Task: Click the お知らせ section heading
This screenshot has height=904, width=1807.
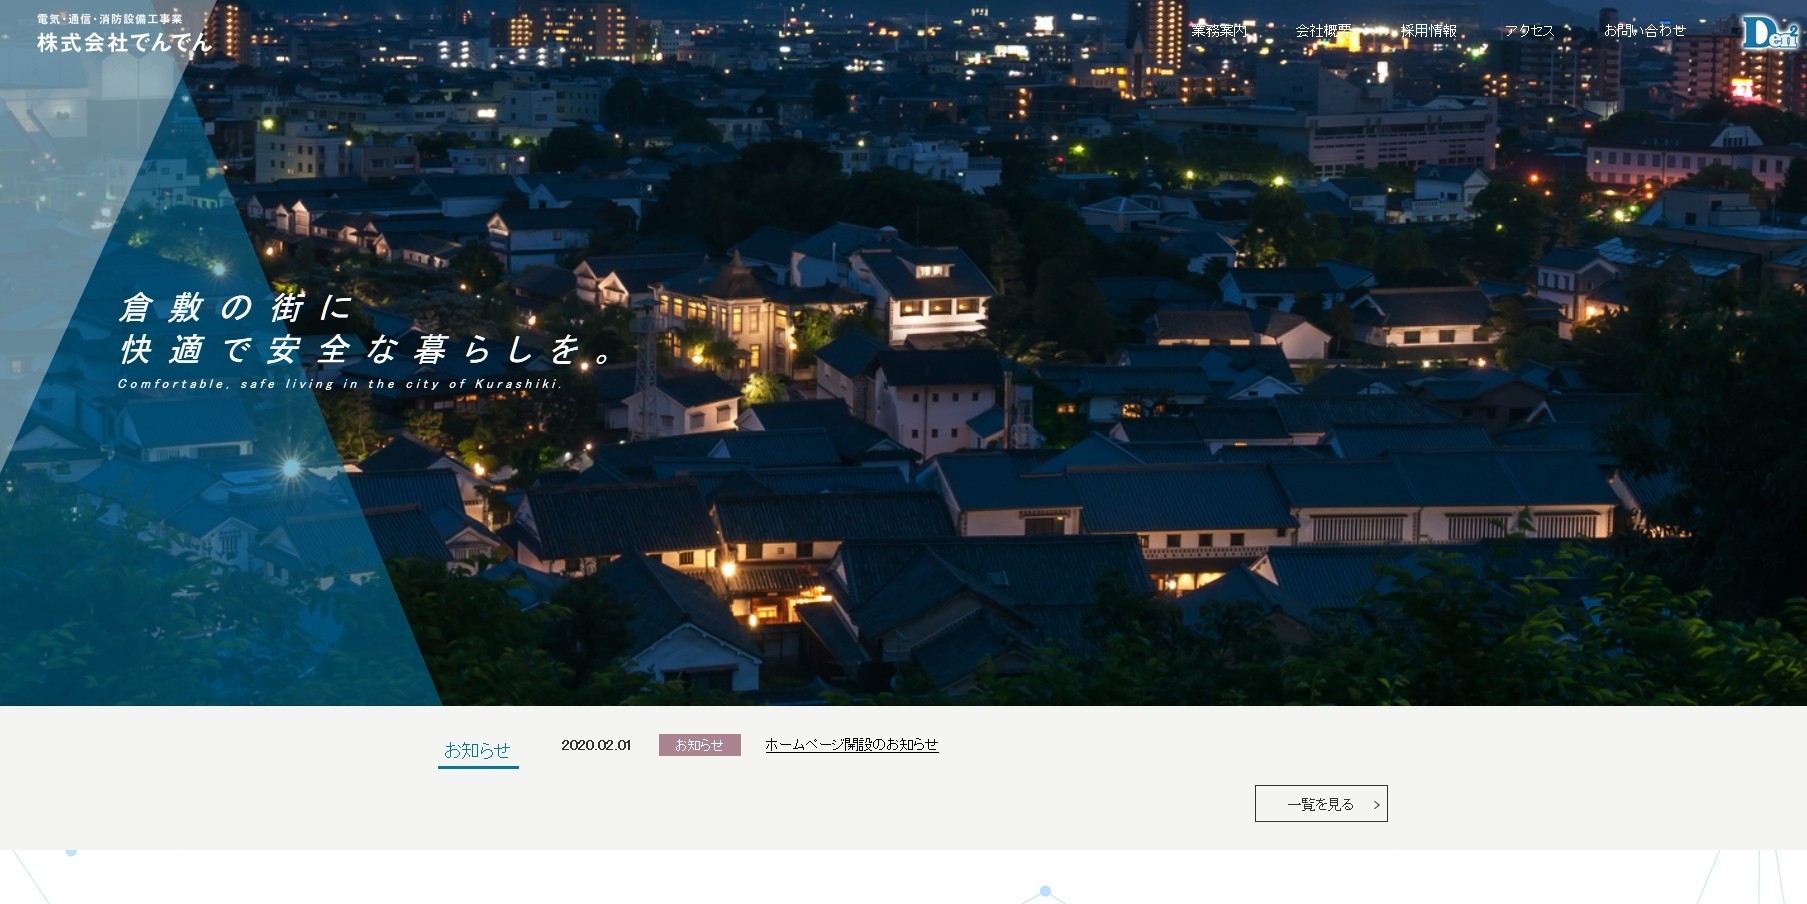Action: pyautogui.click(x=477, y=750)
